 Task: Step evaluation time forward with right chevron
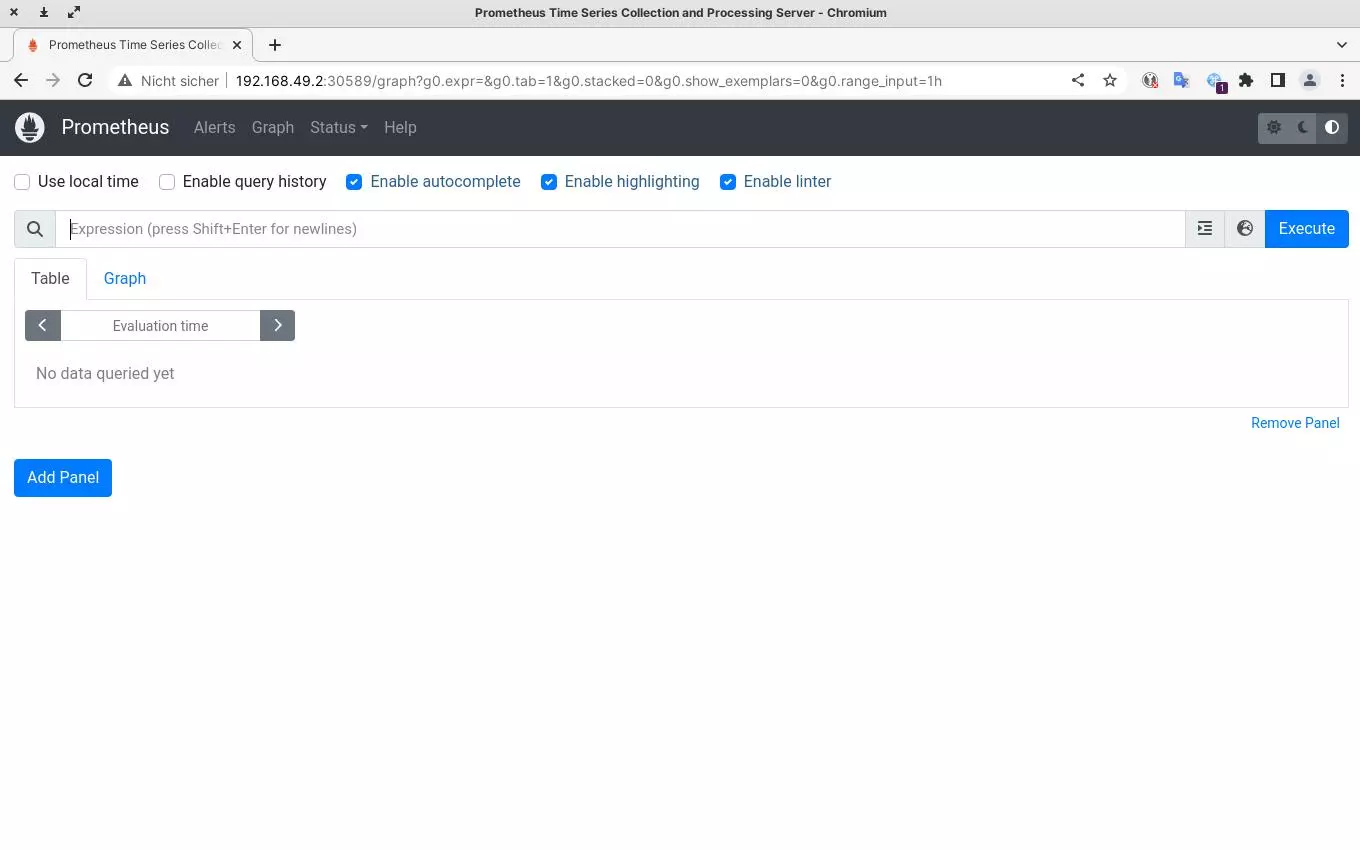tap(277, 326)
